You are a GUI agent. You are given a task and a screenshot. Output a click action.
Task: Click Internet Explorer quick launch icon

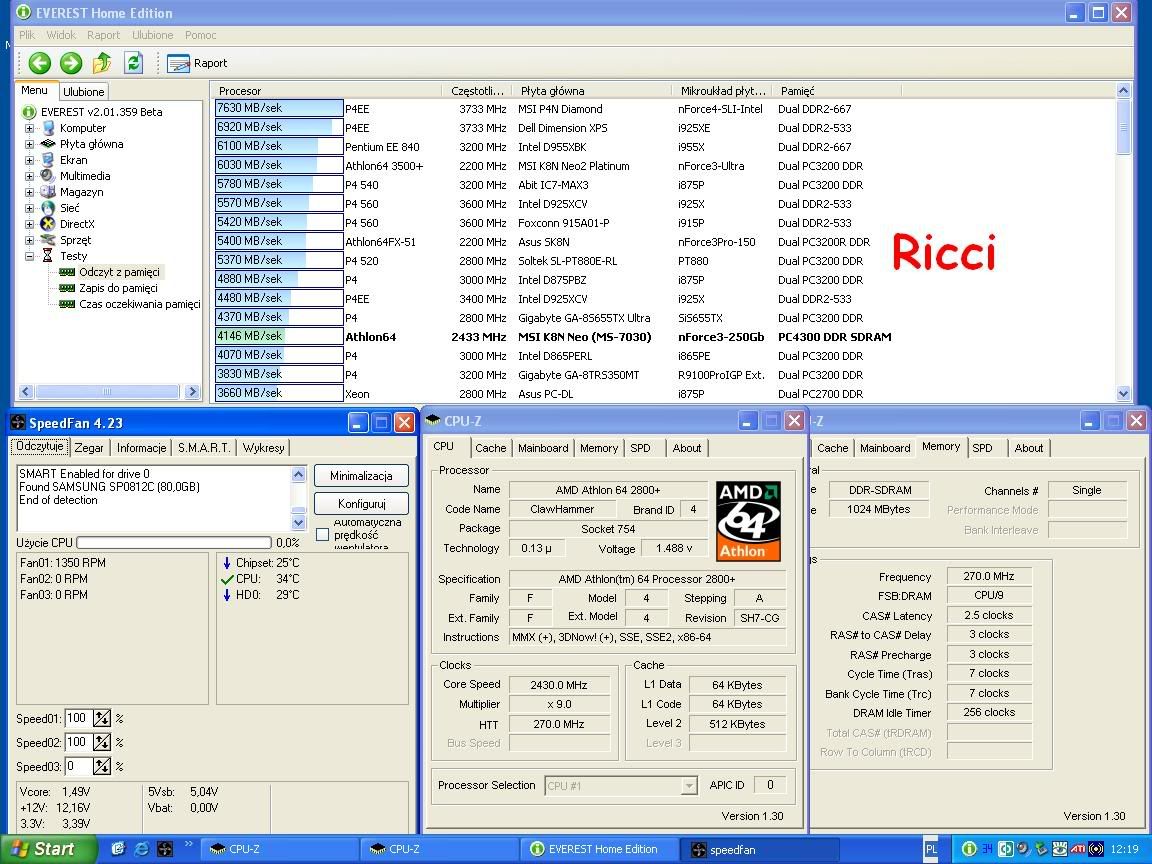(x=141, y=849)
